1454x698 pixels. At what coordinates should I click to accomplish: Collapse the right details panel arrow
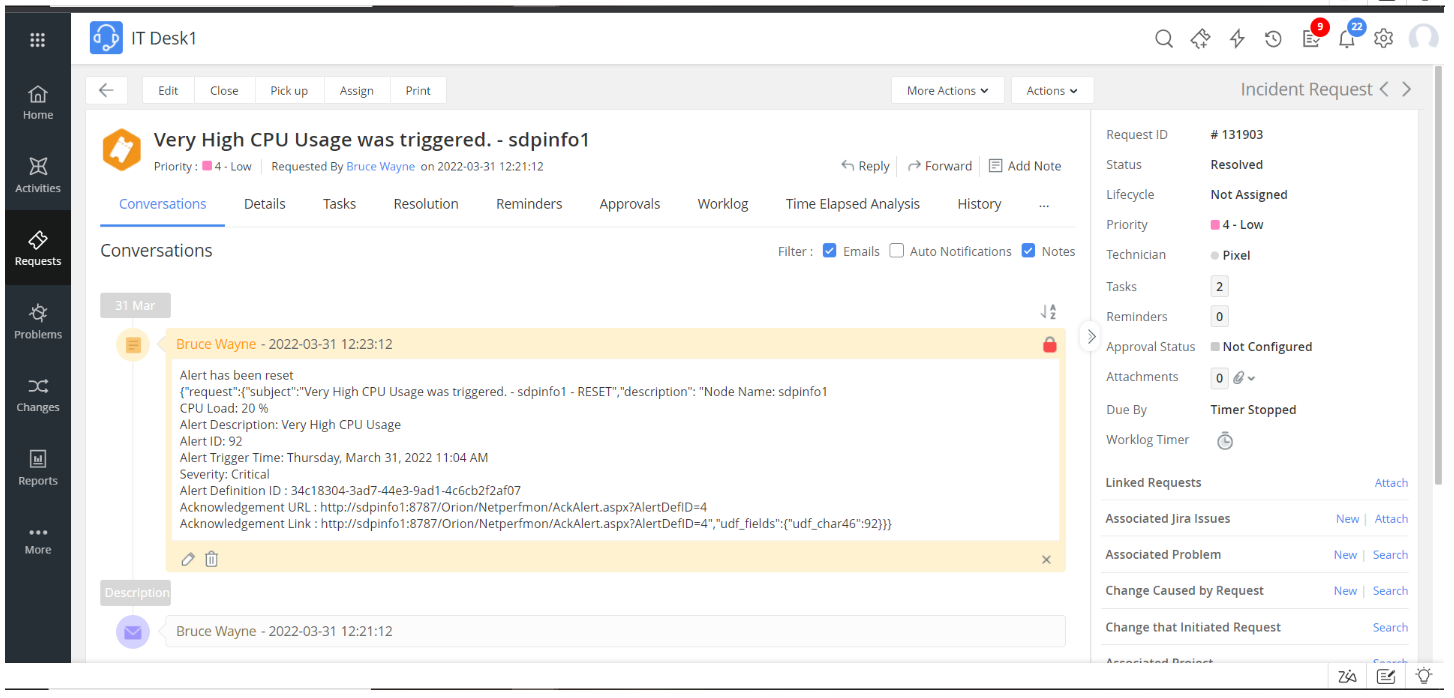(x=1091, y=336)
